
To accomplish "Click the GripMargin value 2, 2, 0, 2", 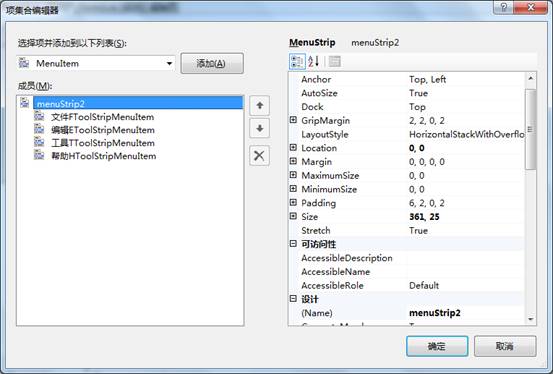I will point(427,121).
